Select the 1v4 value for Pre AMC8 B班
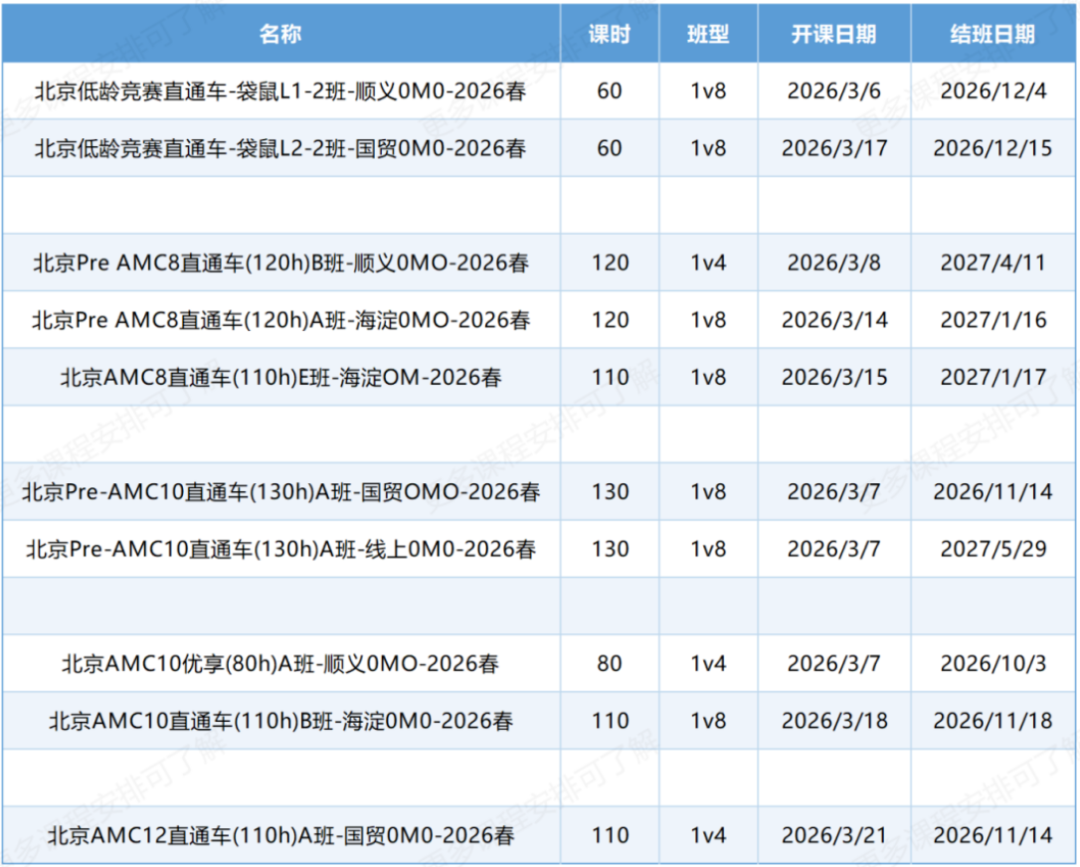 tap(708, 263)
